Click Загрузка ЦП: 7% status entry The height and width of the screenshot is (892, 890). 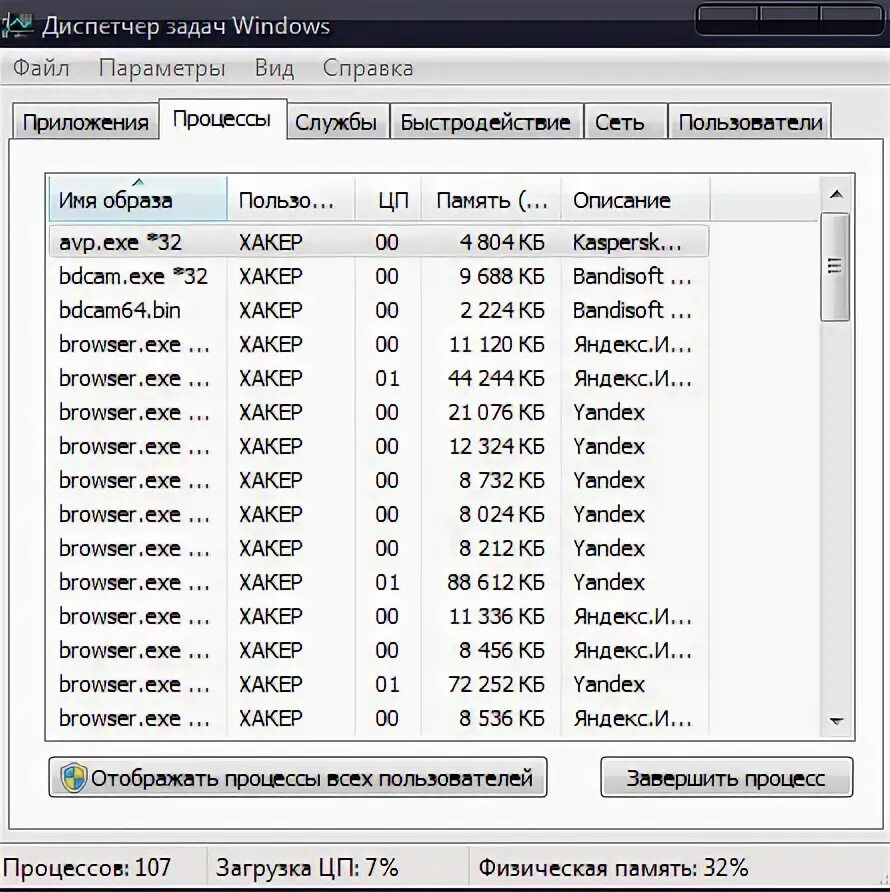pyautogui.click(x=307, y=868)
